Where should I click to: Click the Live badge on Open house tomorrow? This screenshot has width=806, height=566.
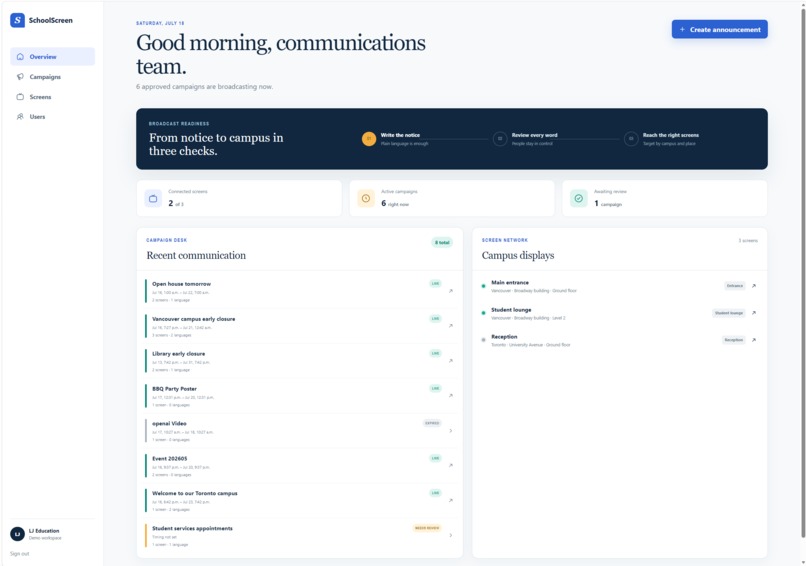tap(435, 284)
